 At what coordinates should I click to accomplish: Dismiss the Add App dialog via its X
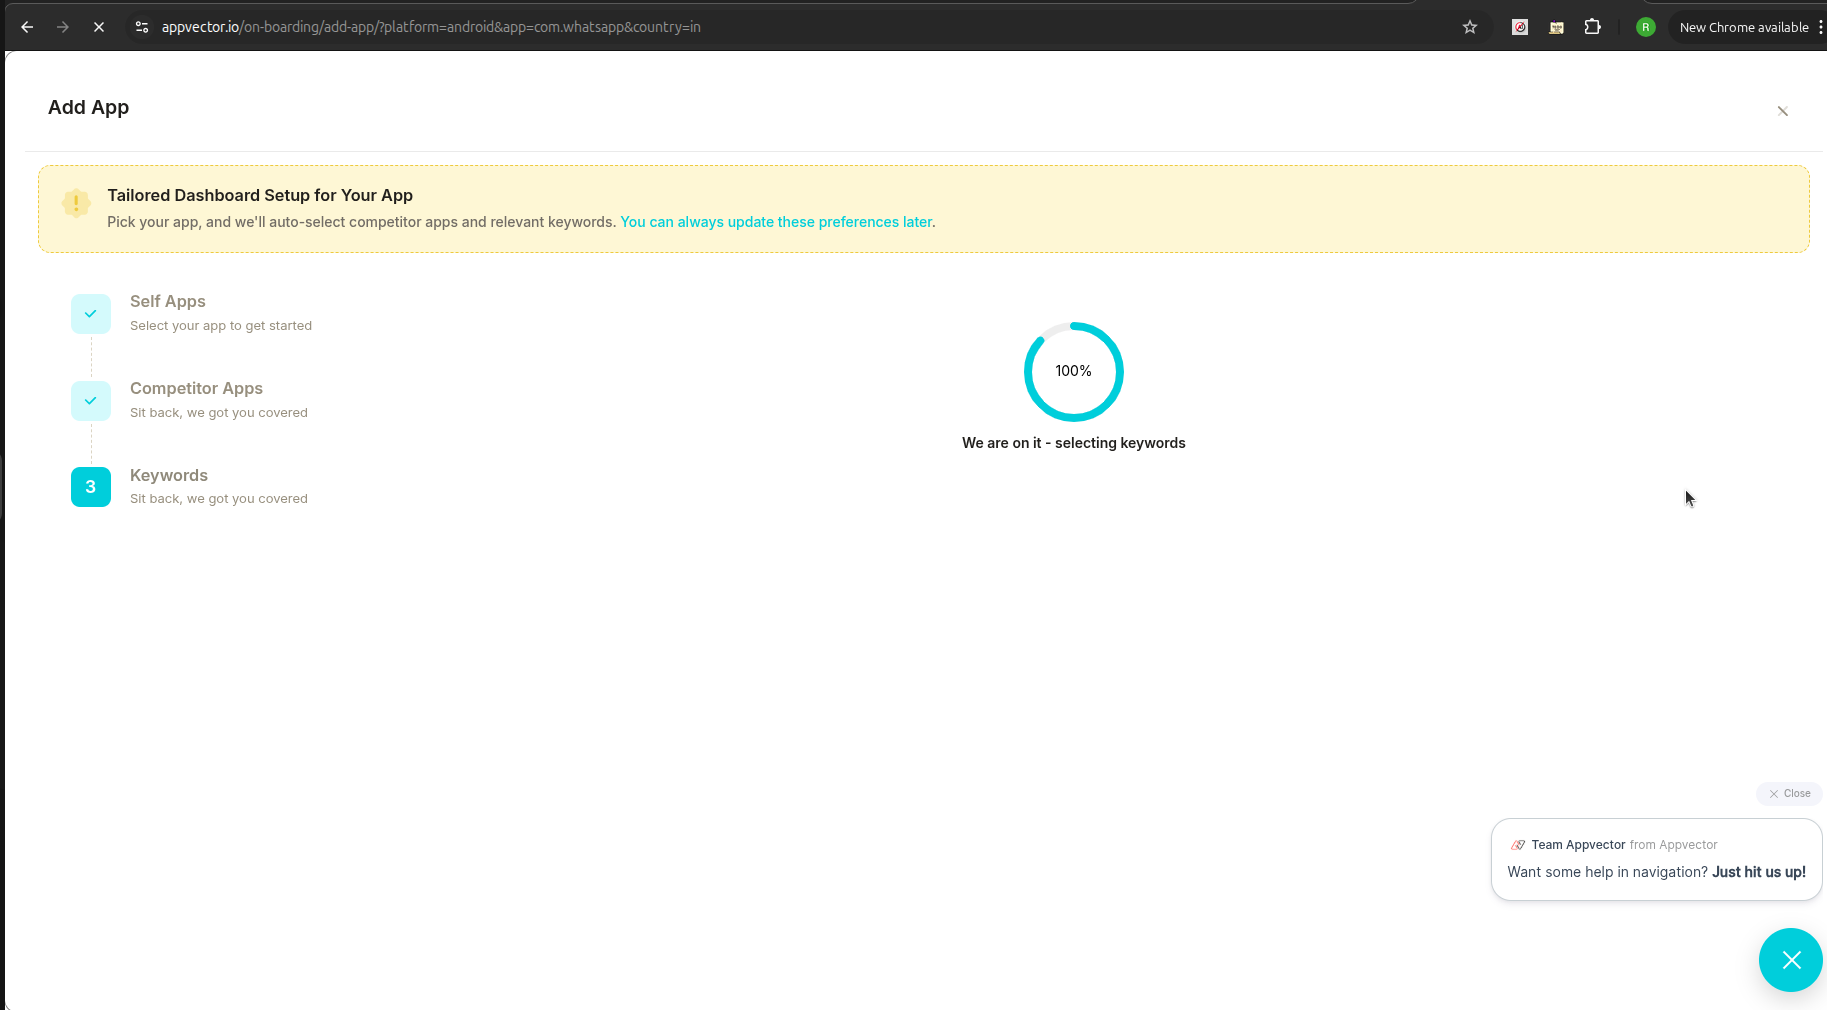click(x=1783, y=111)
